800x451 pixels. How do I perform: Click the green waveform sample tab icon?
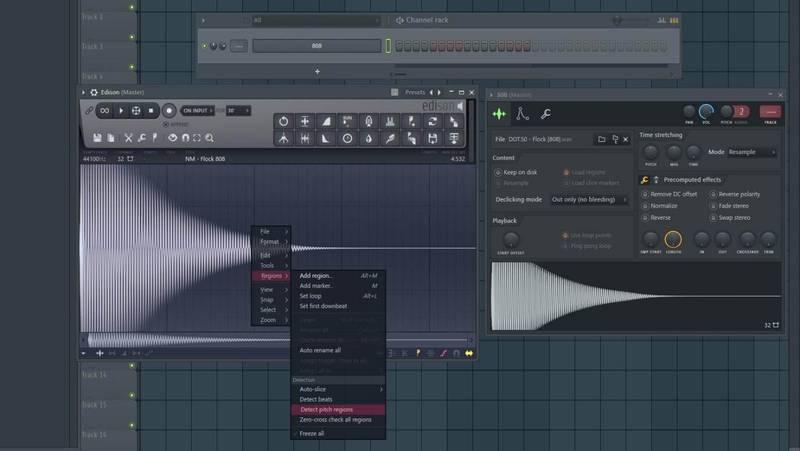tap(499, 114)
